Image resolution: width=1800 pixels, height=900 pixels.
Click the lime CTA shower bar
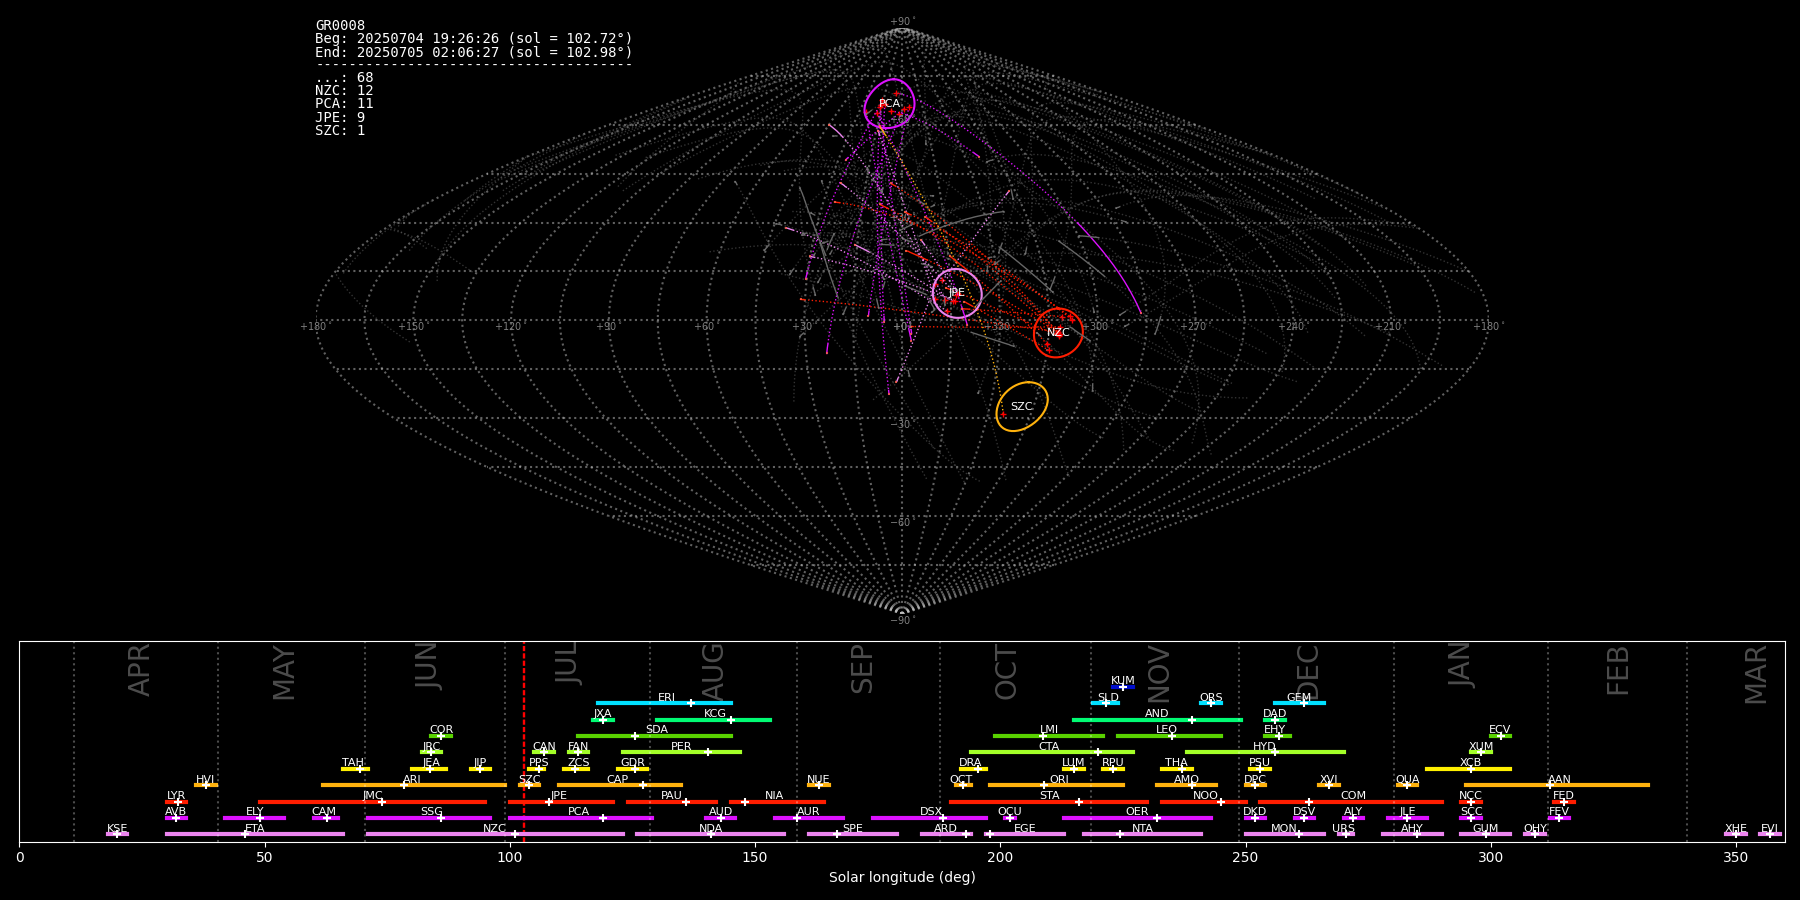1052,752
